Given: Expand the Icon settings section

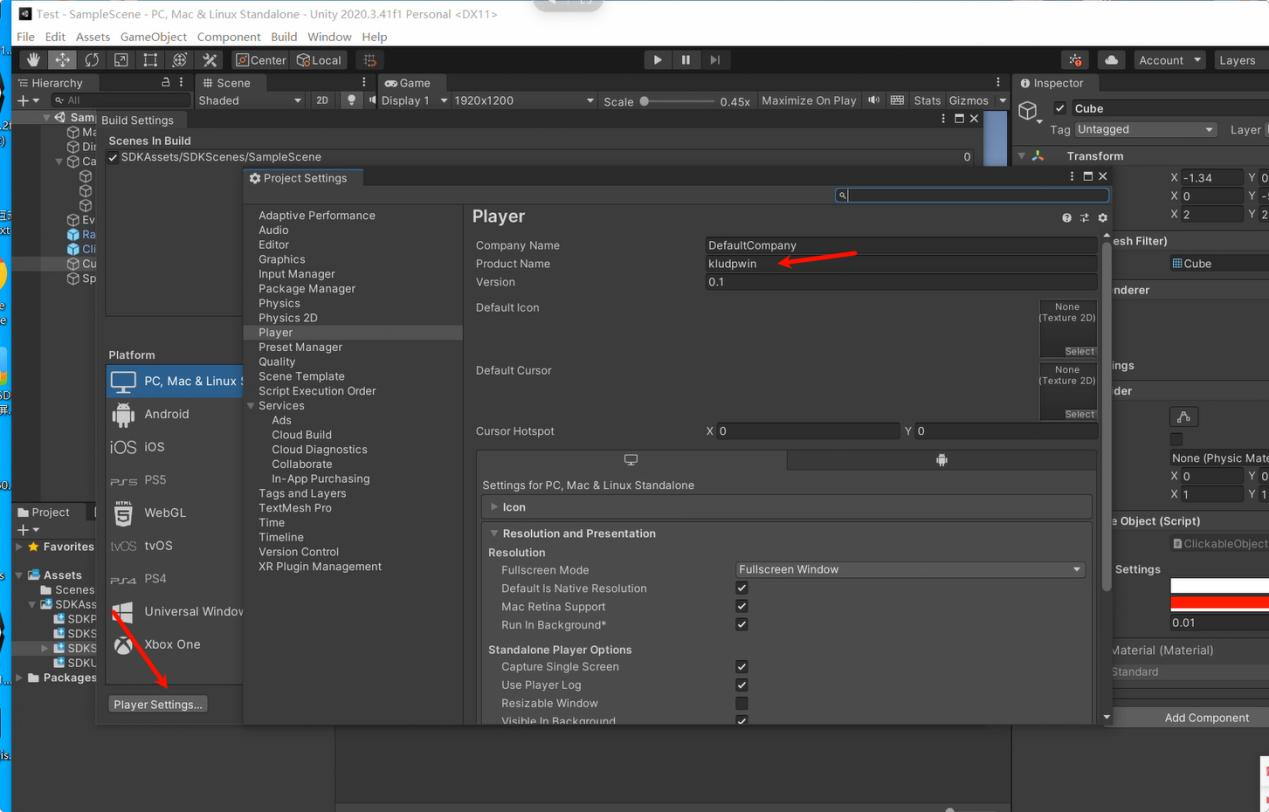Looking at the screenshot, I should pyautogui.click(x=496, y=507).
